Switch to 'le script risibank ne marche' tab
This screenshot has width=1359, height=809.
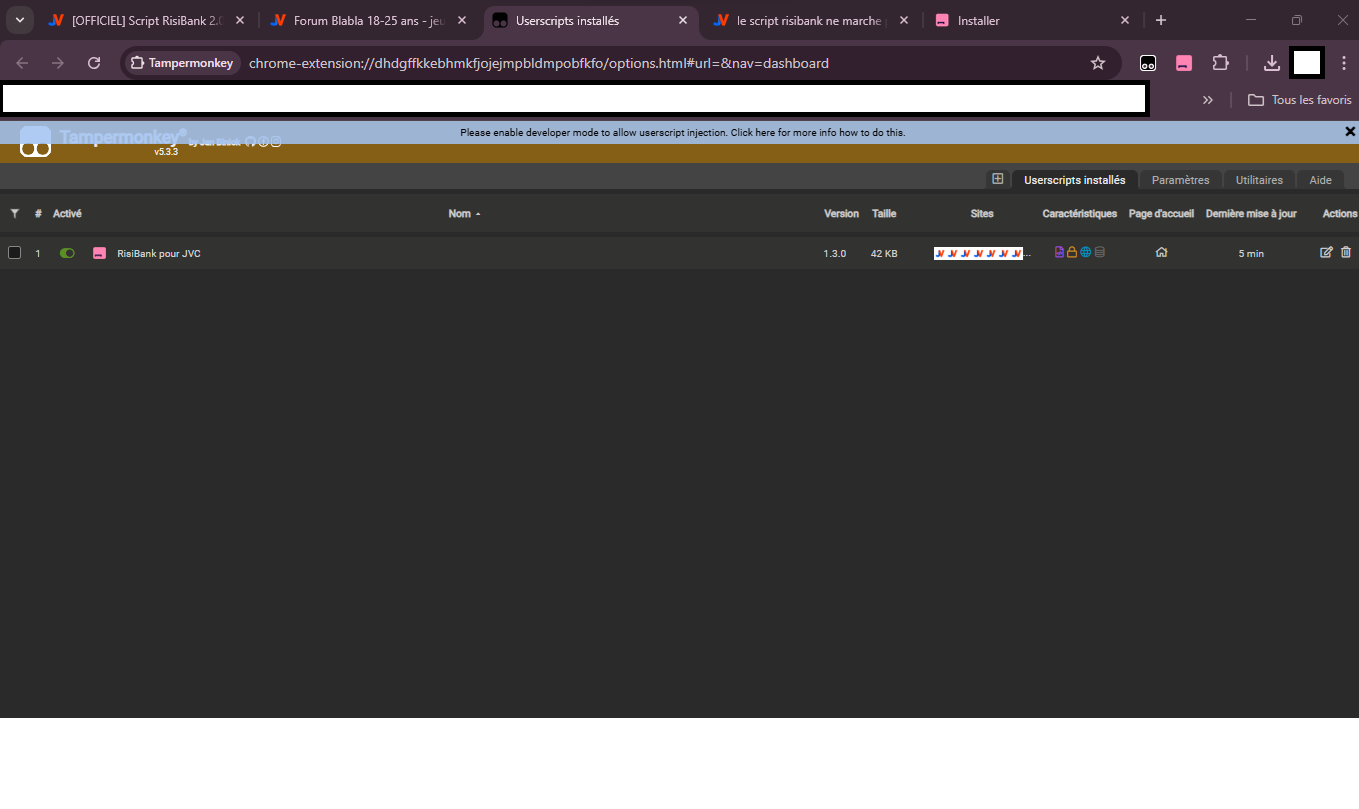click(x=811, y=20)
